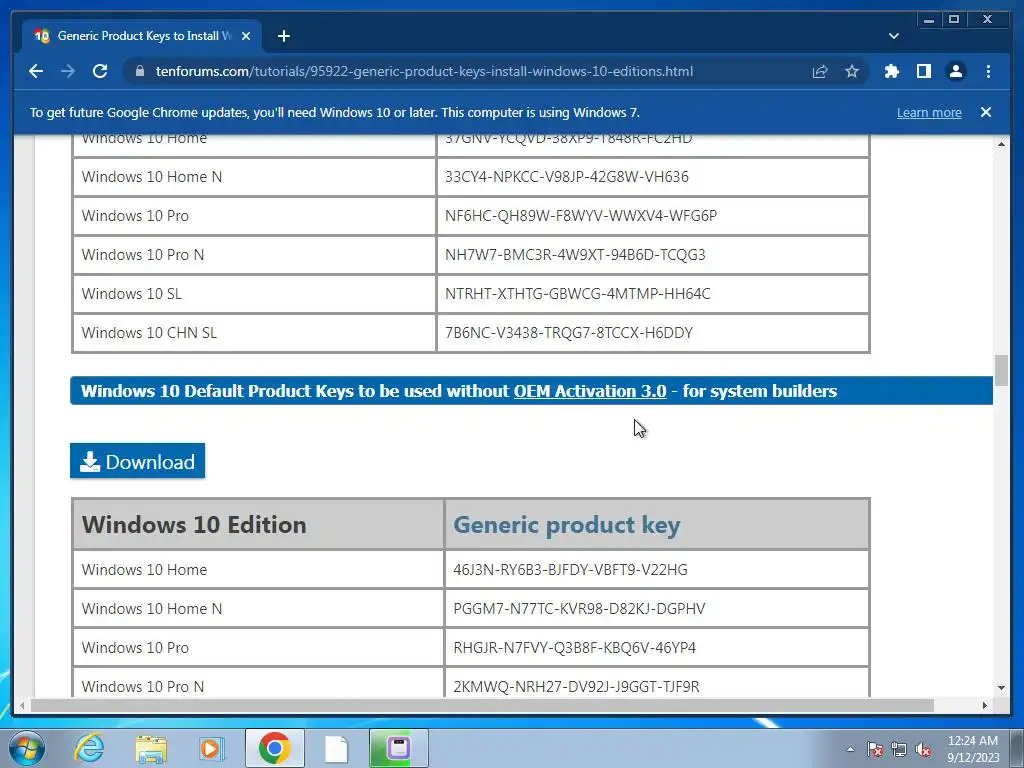
Task: Reload the current page
Action: [100, 71]
